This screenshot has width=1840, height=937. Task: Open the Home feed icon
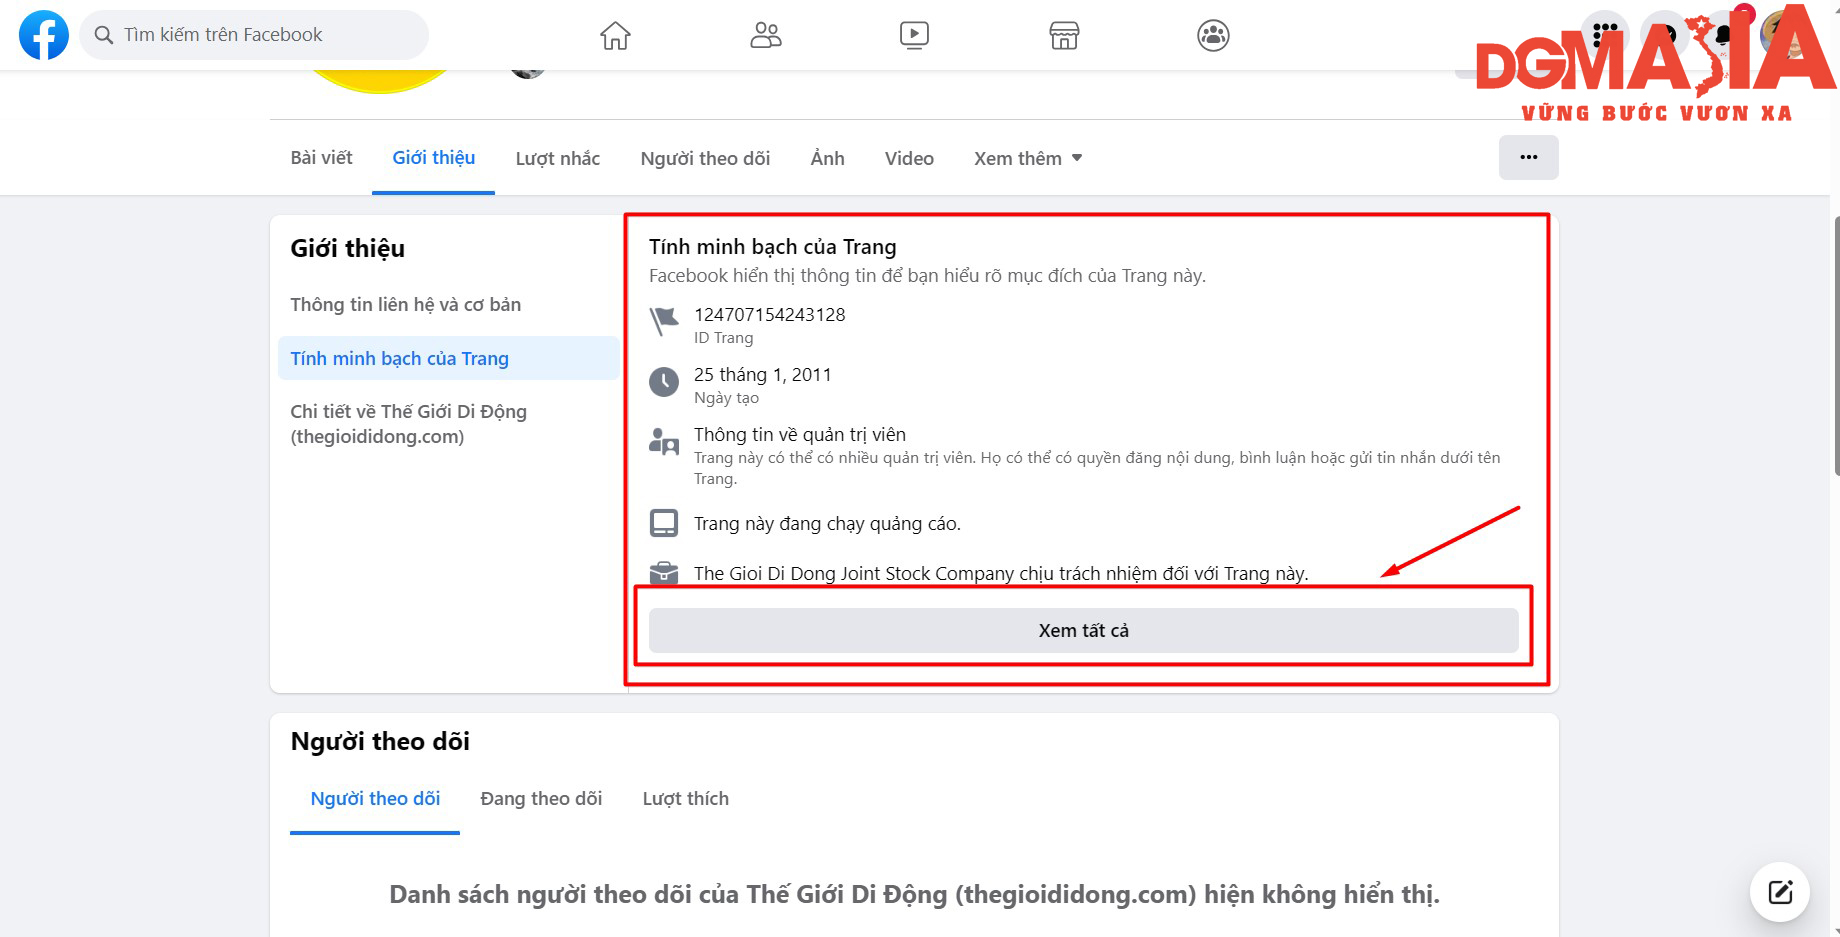pos(615,36)
